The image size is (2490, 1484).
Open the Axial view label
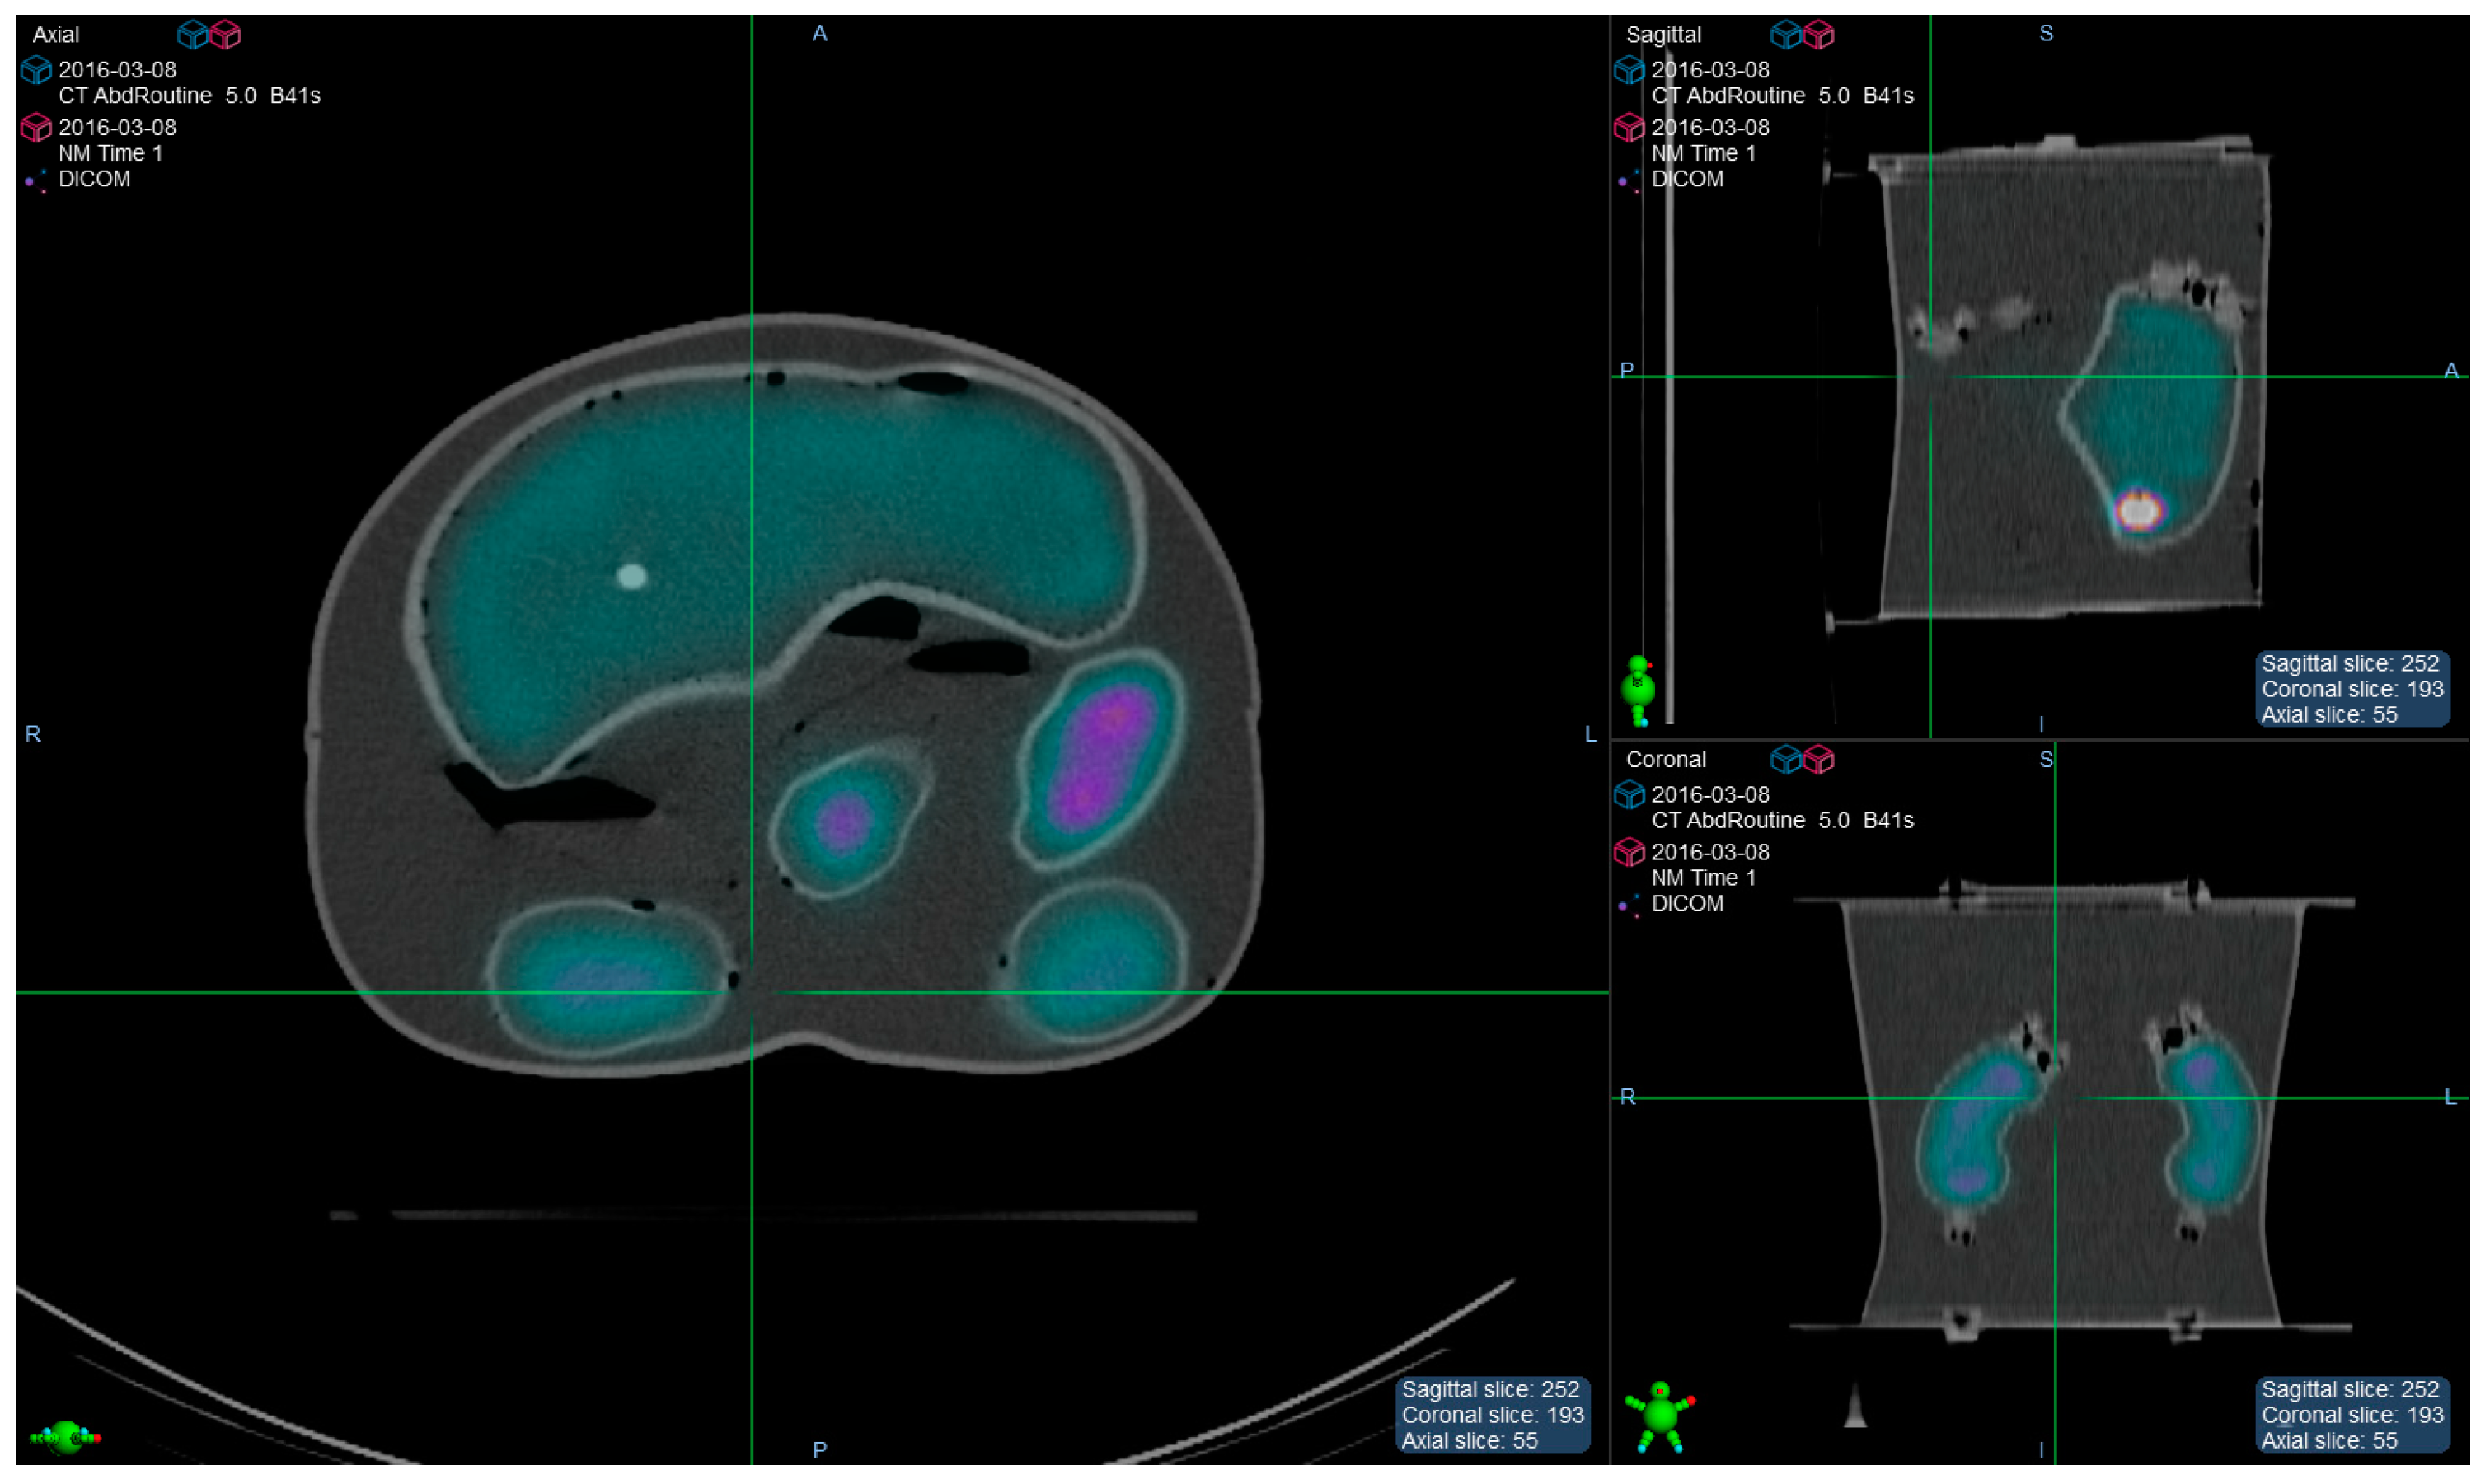coord(56,35)
